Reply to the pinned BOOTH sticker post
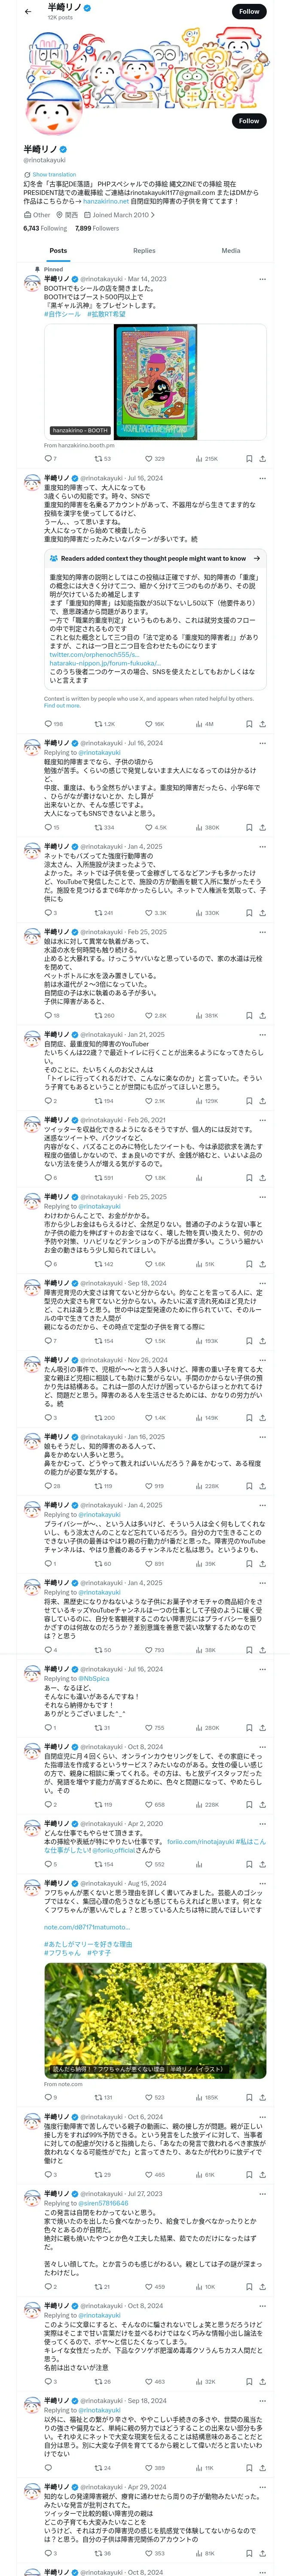 point(50,459)
